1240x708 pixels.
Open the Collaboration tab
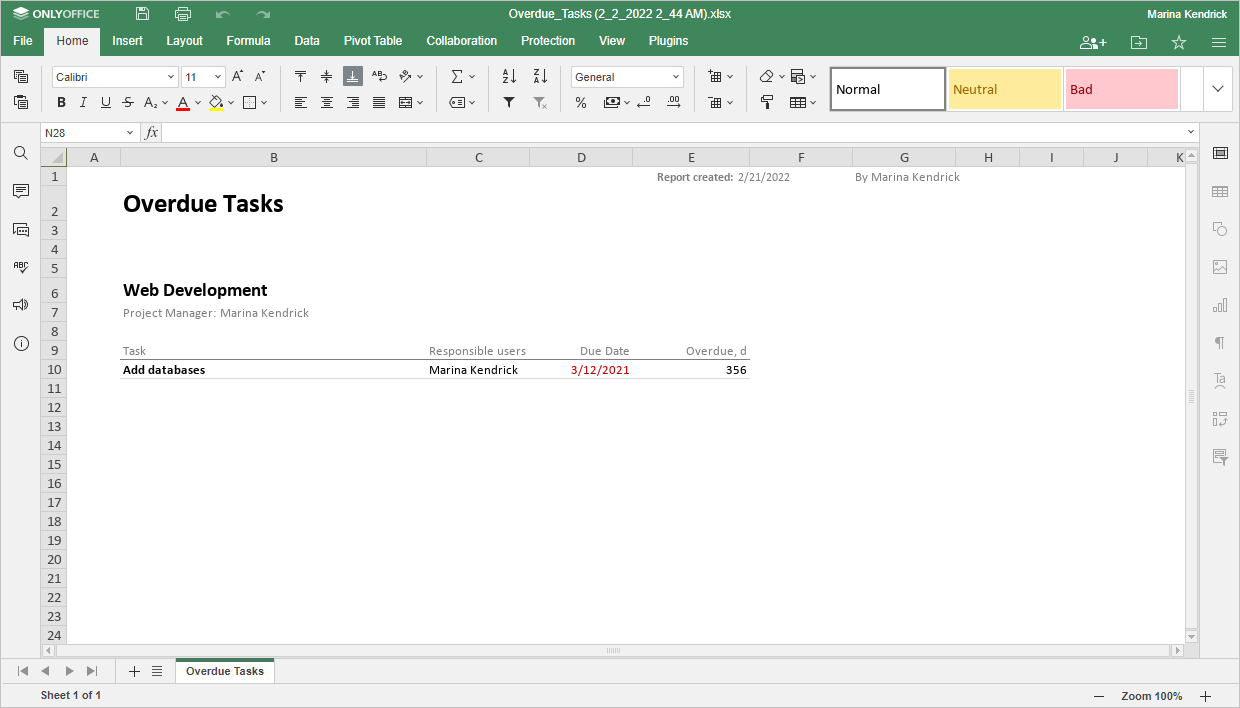point(461,41)
